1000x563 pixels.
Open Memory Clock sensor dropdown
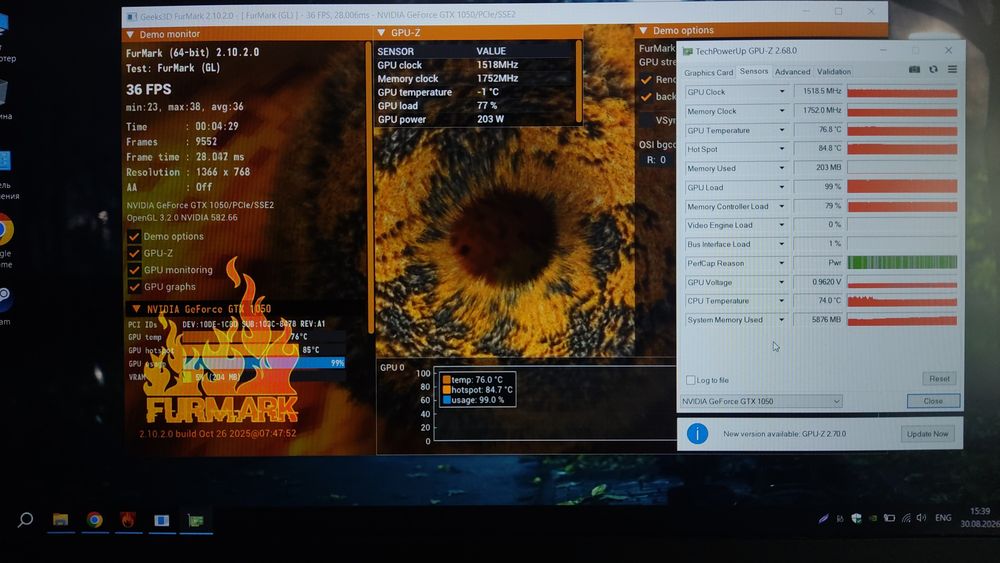pyautogui.click(x=781, y=111)
